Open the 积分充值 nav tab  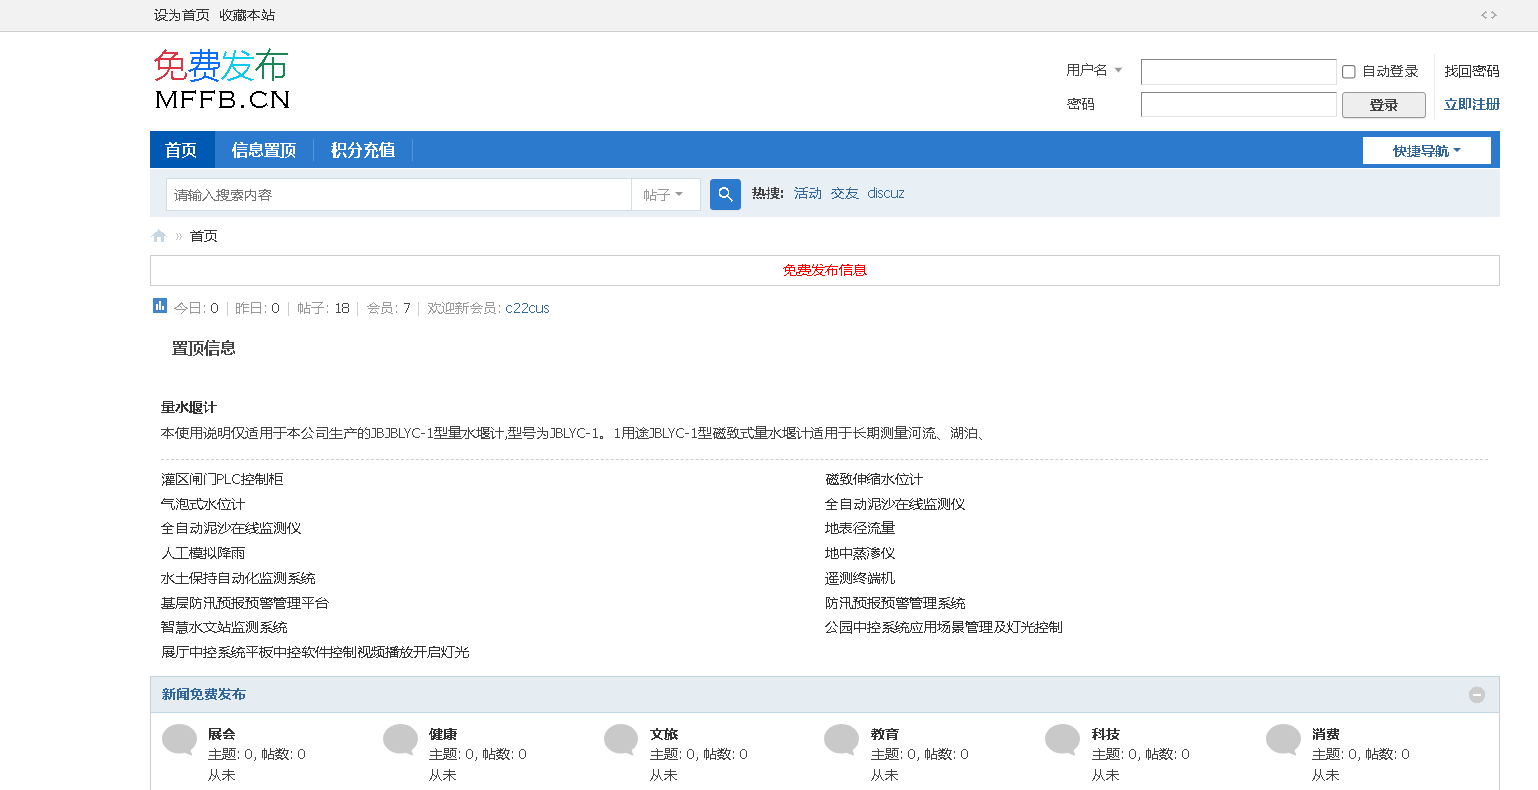coord(363,150)
